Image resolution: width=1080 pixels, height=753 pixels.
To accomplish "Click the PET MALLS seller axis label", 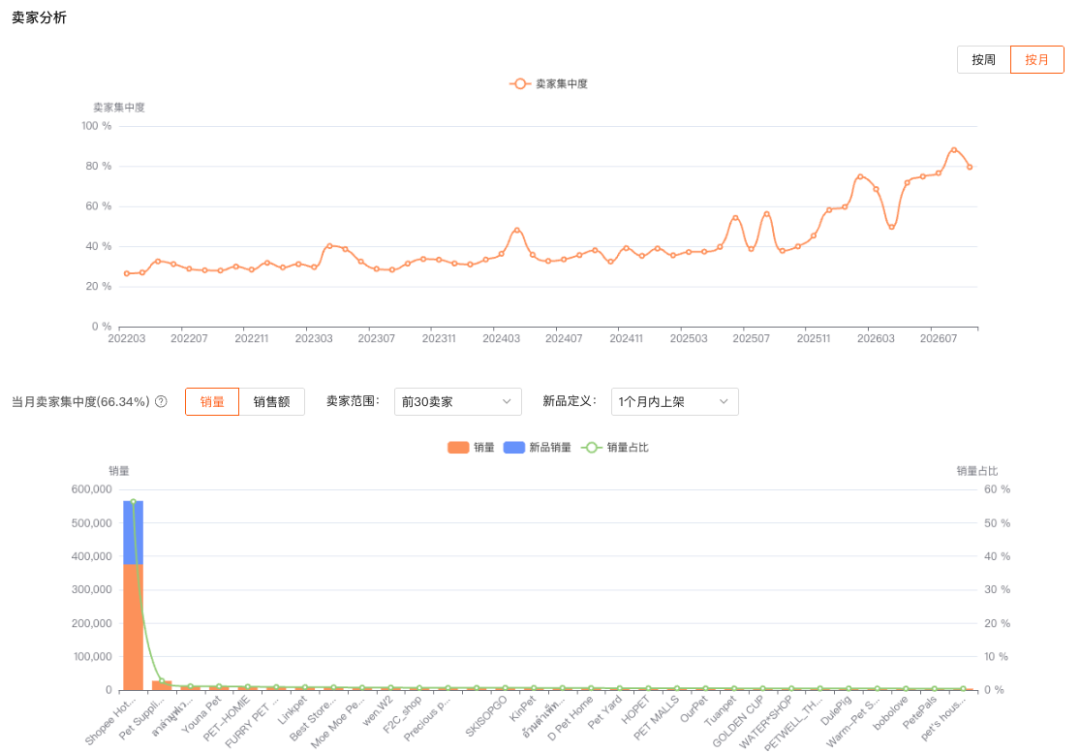I will [656, 718].
